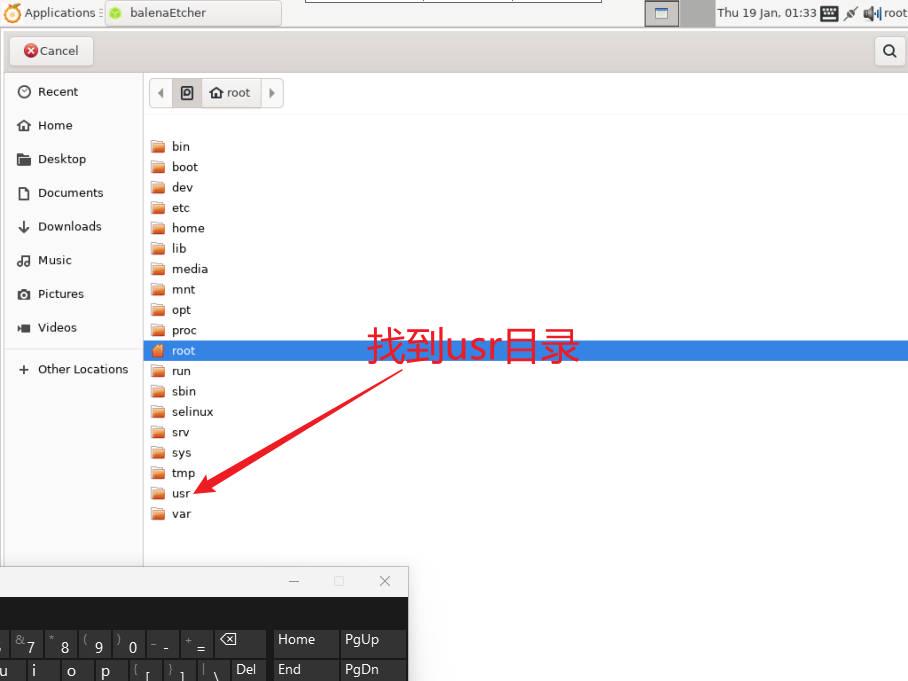Click the equals key on the on-screen keyboard
Image resolution: width=908 pixels, height=681 pixels.
[x=196, y=643]
